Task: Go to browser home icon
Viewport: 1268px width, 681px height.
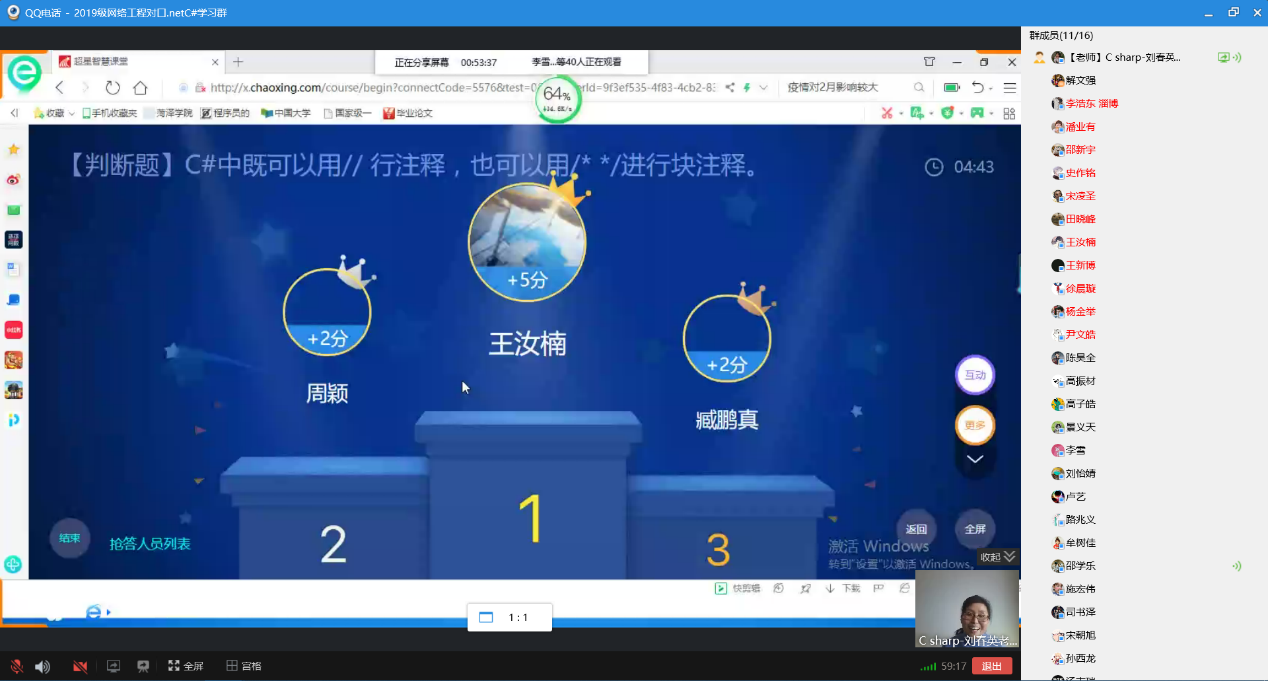Action: (x=140, y=88)
